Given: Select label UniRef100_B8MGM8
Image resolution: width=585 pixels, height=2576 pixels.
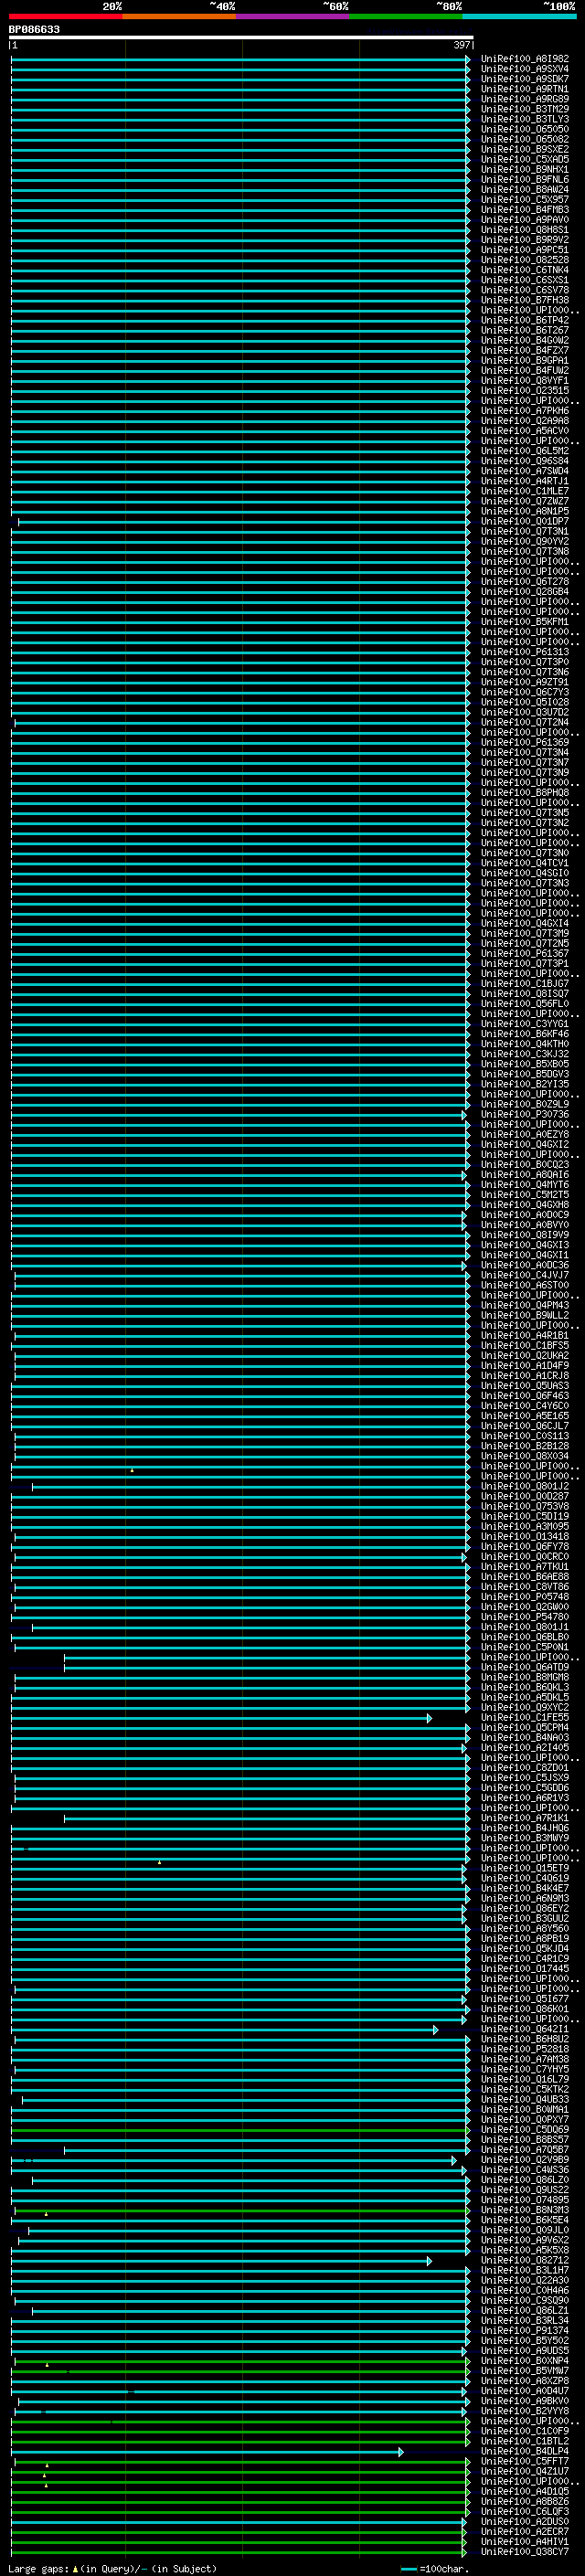Looking at the screenshot, I should point(525,1677).
